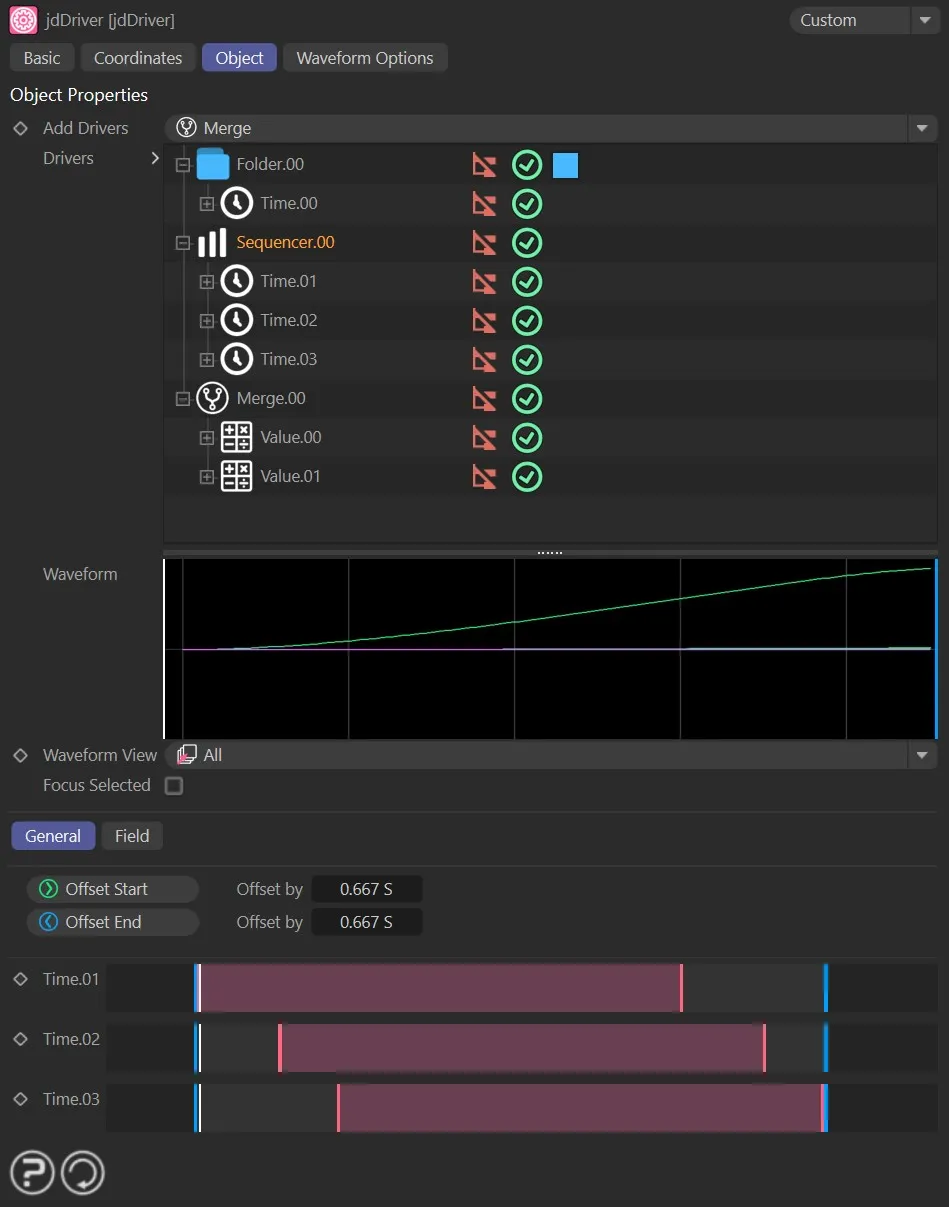Click the reset circular arrow icon

[x=83, y=1172]
